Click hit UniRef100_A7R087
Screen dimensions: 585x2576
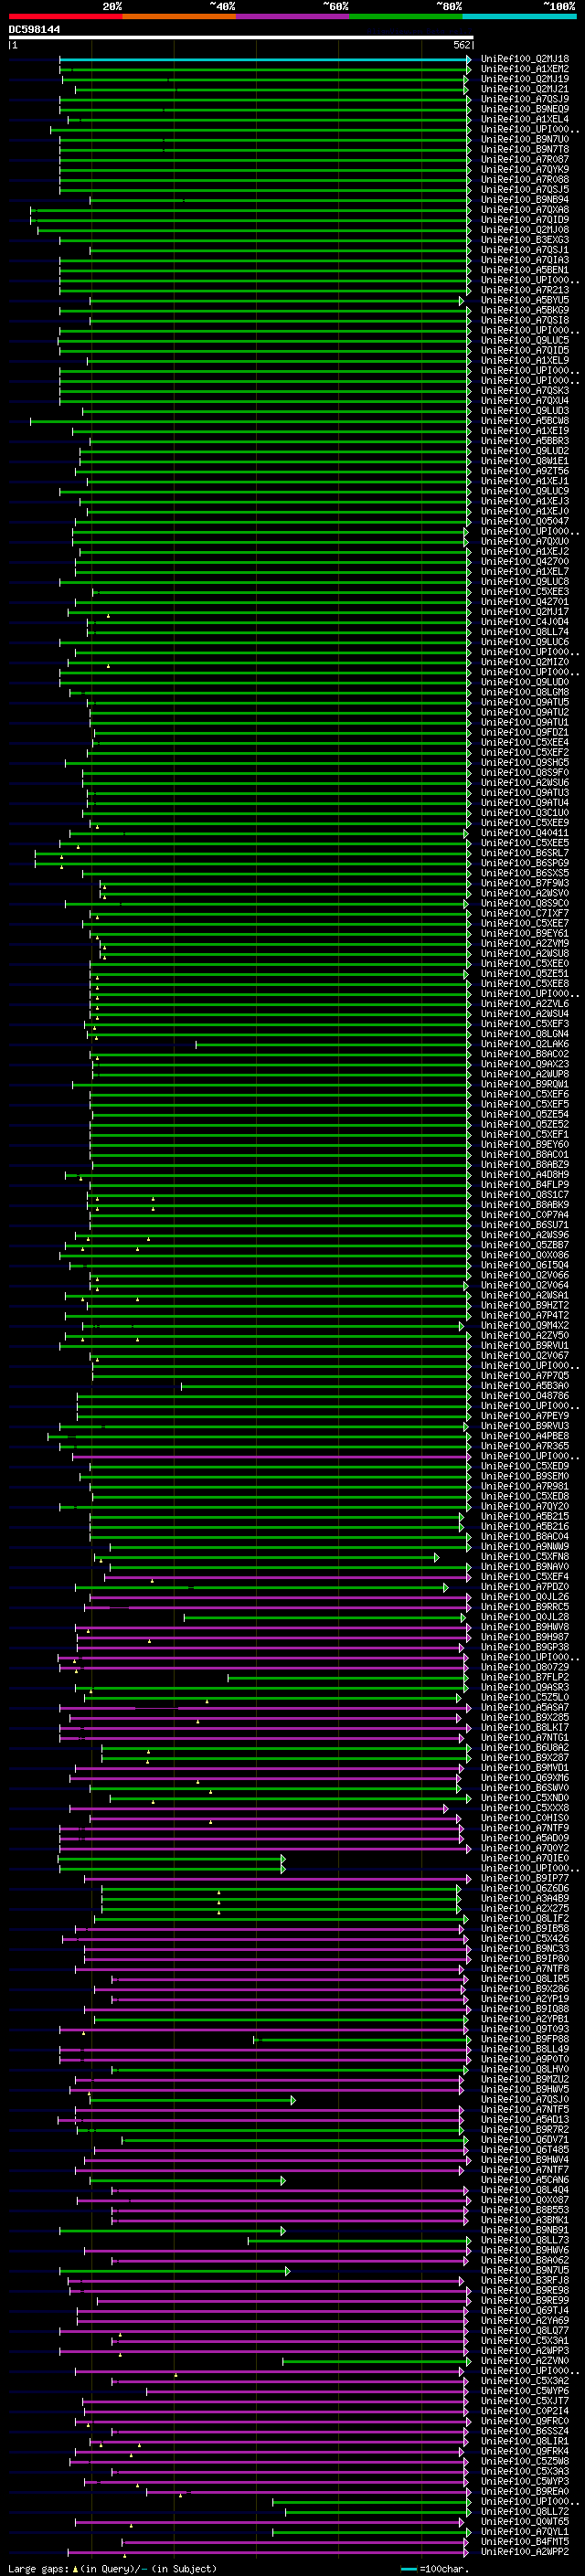[525, 159]
